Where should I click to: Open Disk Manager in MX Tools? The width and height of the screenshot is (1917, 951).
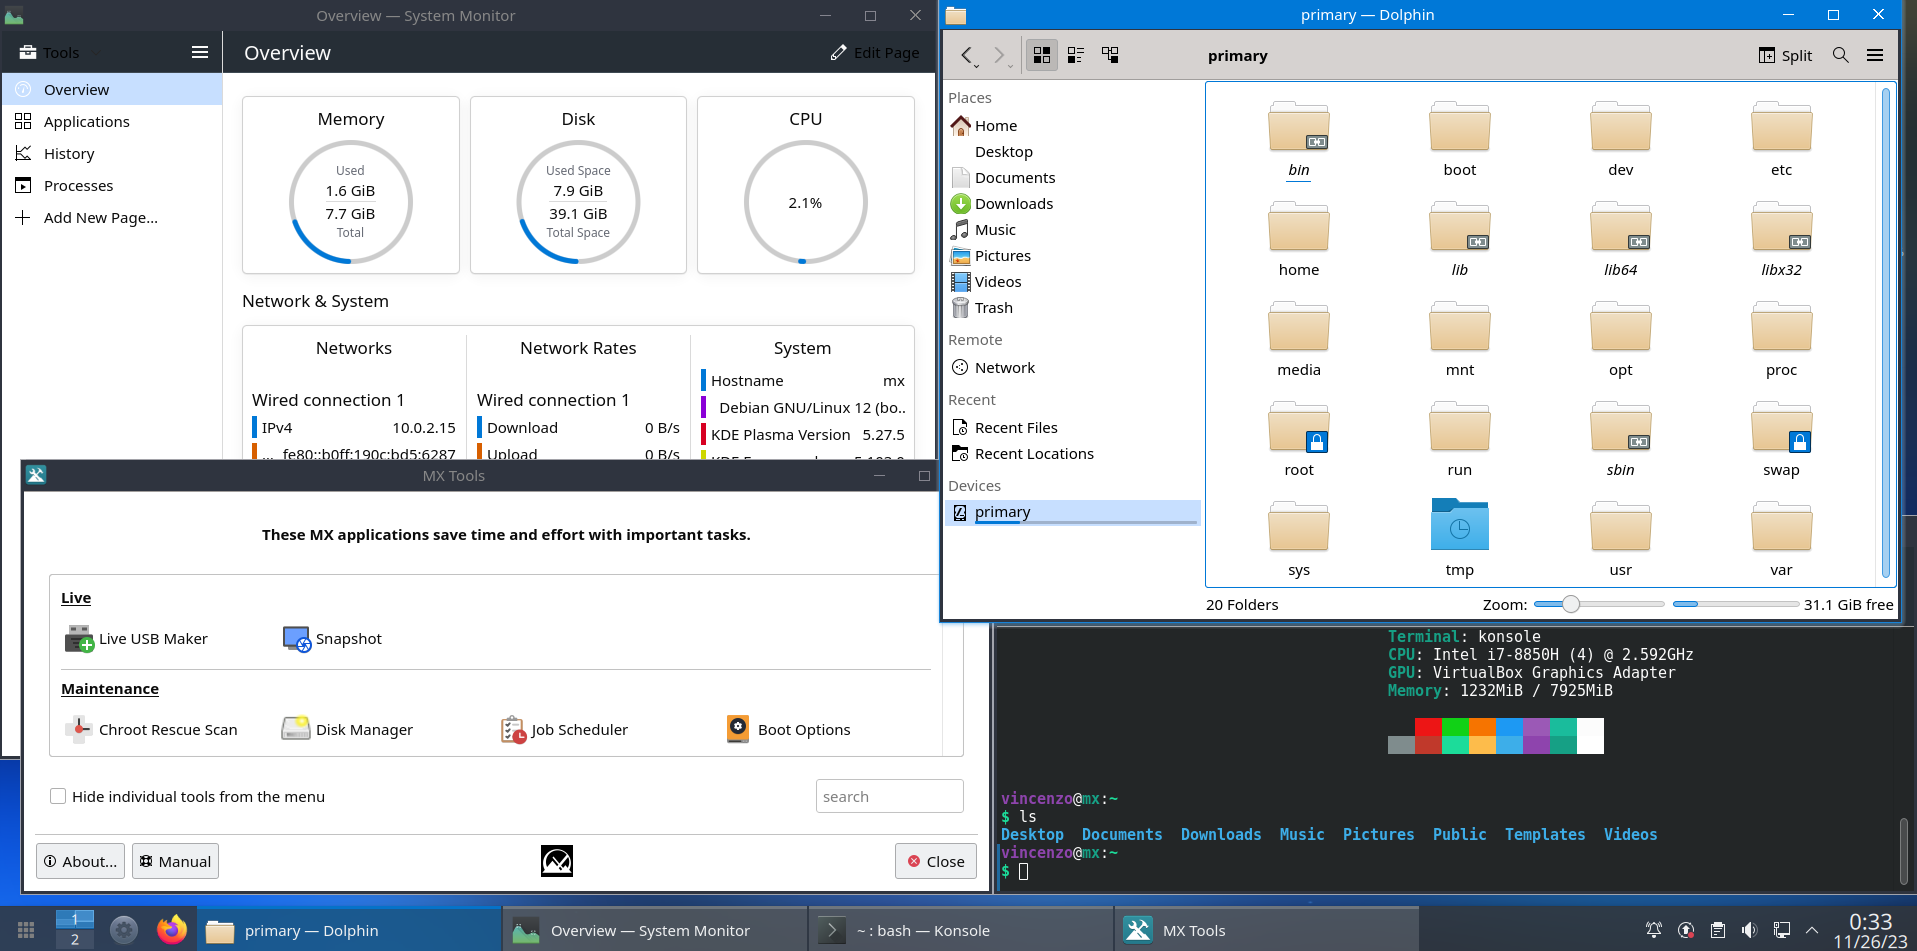[x=347, y=730]
